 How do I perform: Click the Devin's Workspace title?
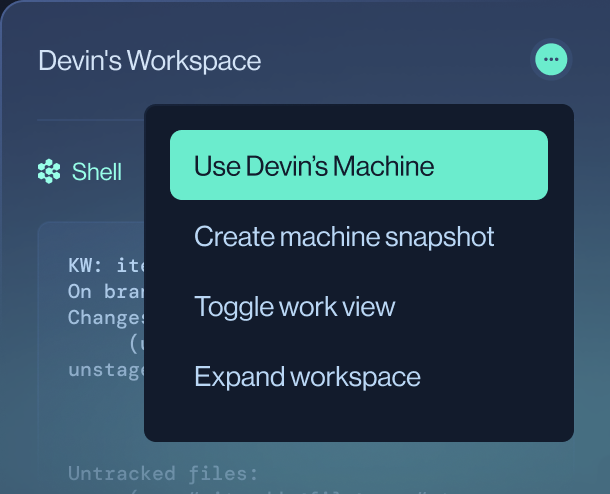(x=149, y=60)
